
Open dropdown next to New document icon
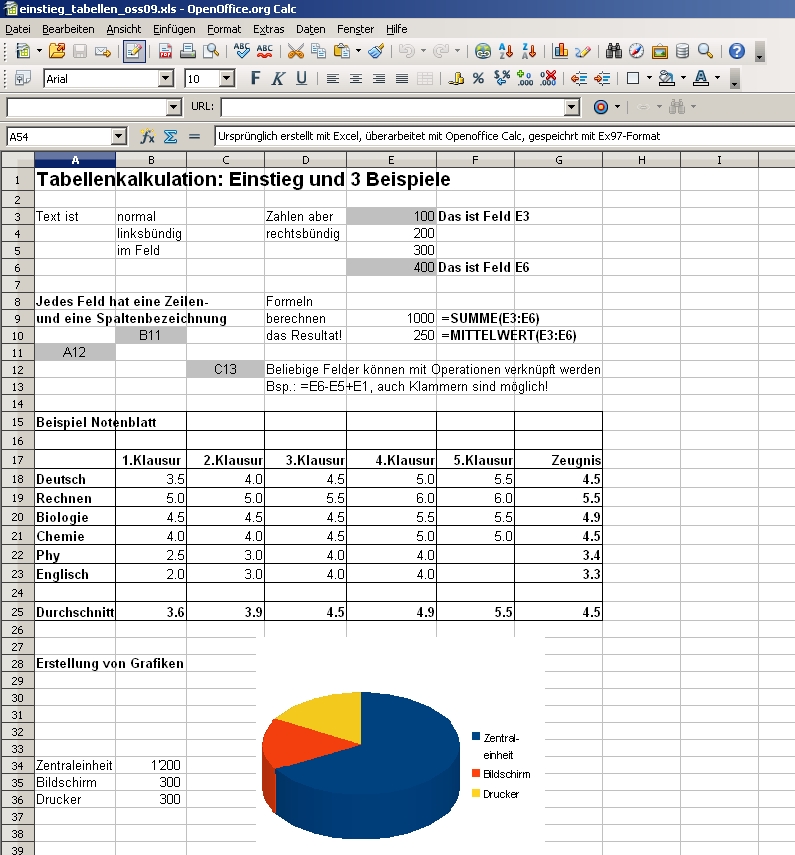[39, 51]
